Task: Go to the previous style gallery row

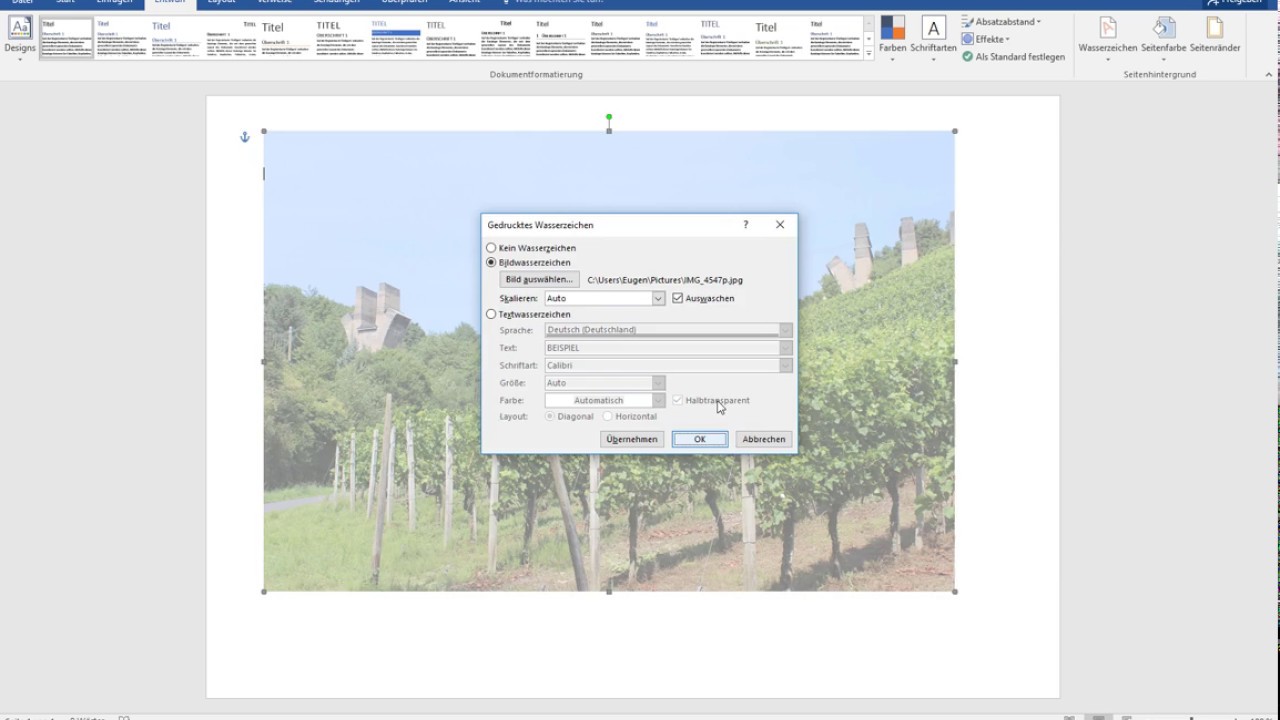Action: [x=869, y=23]
